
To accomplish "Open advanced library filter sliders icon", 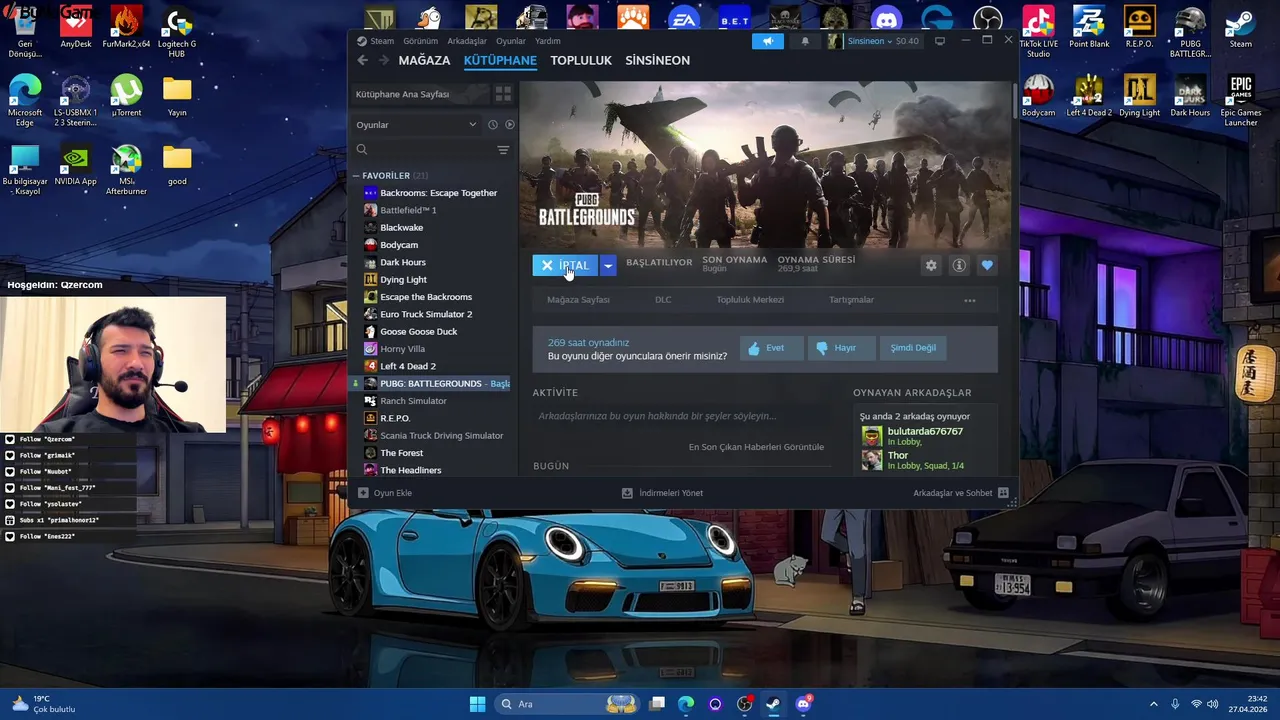I will tap(503, 150).
